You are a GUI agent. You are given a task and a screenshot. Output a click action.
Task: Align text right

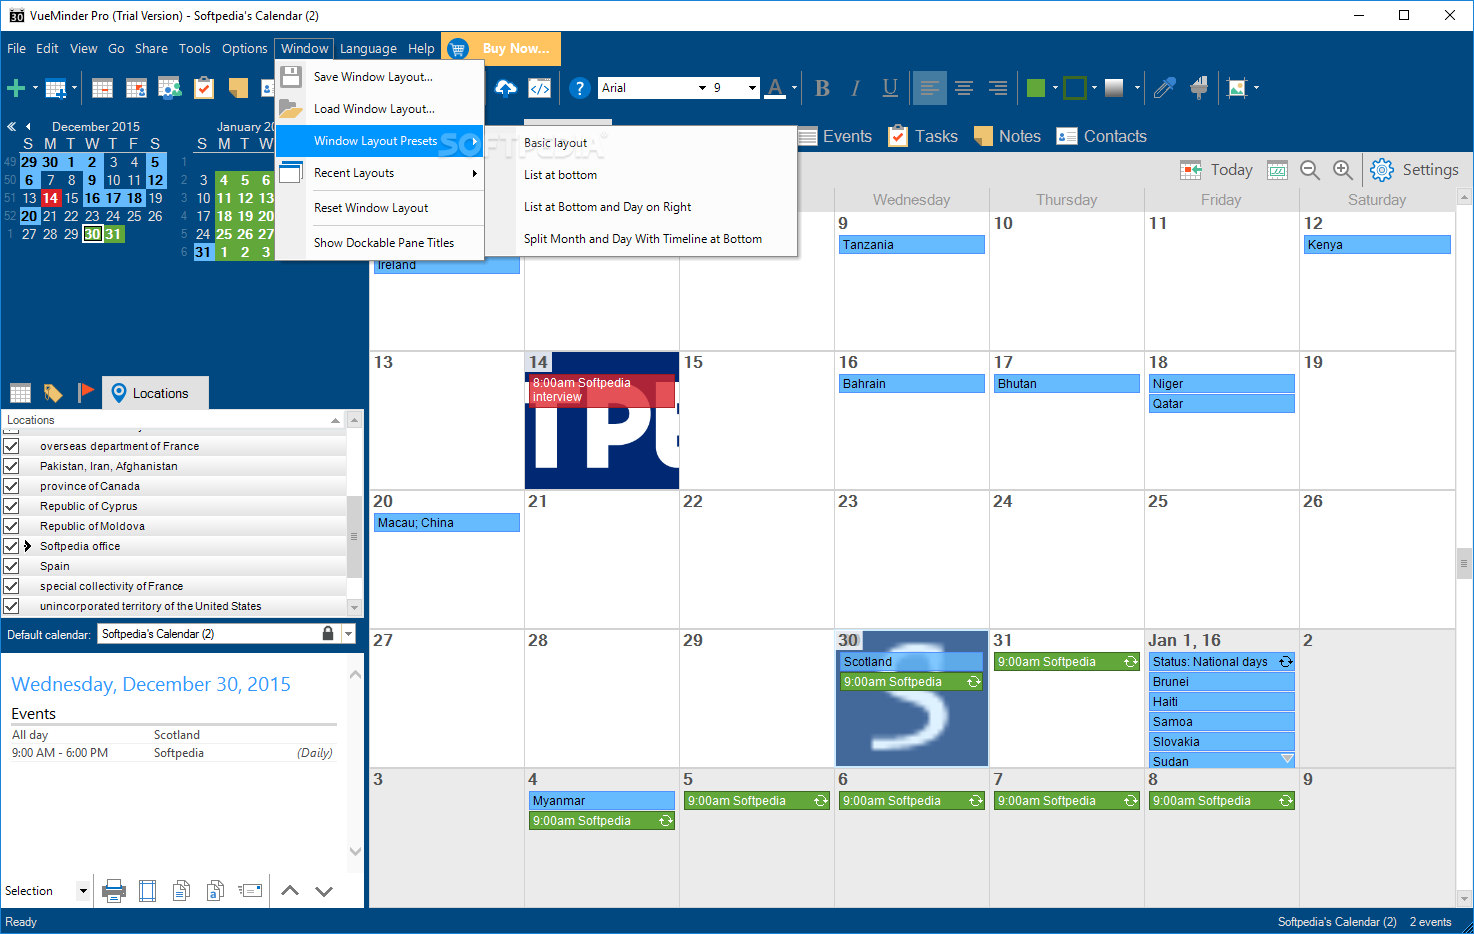click(x=998, y=88)
